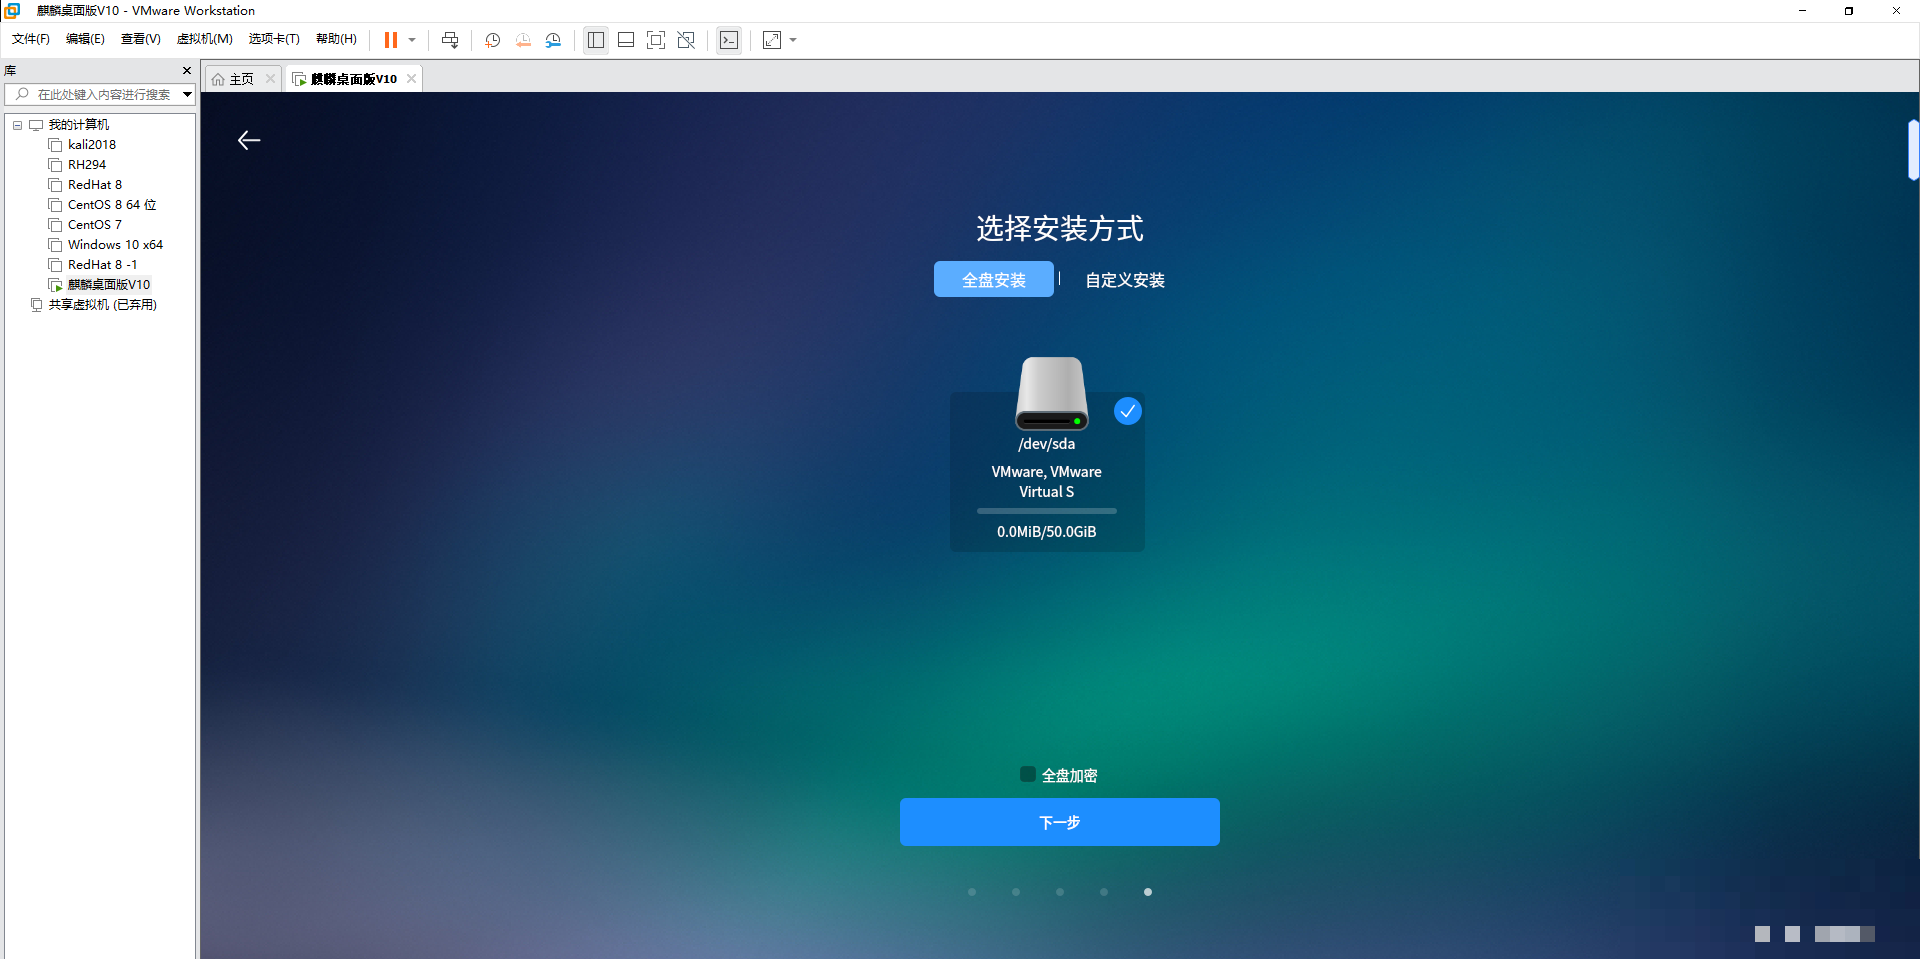Viewport: 1920px width, 959px height.
Task: Switch to 自定义安装 installation mode
Action: pos(1123,280)
